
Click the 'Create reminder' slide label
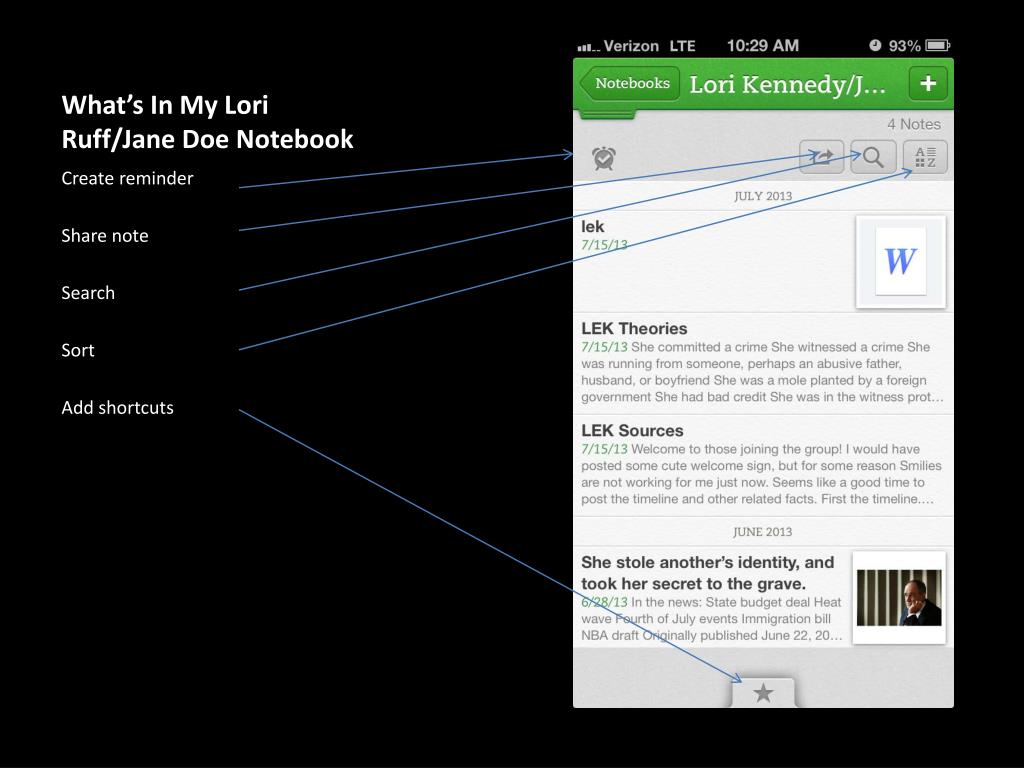(127, 178)
